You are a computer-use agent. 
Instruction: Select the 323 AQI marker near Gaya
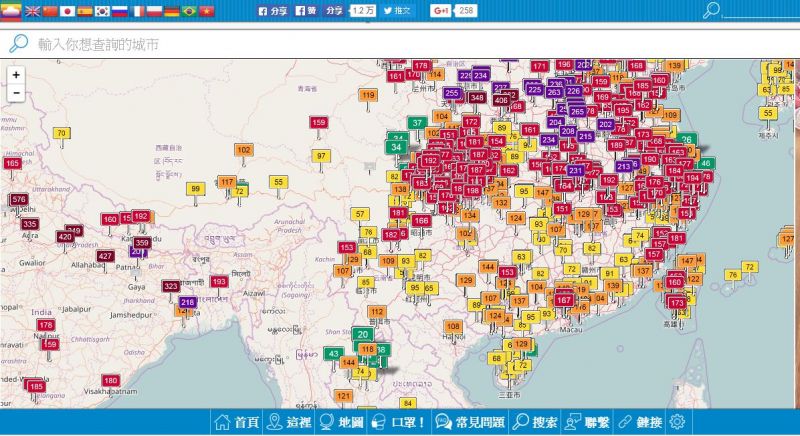170,286
